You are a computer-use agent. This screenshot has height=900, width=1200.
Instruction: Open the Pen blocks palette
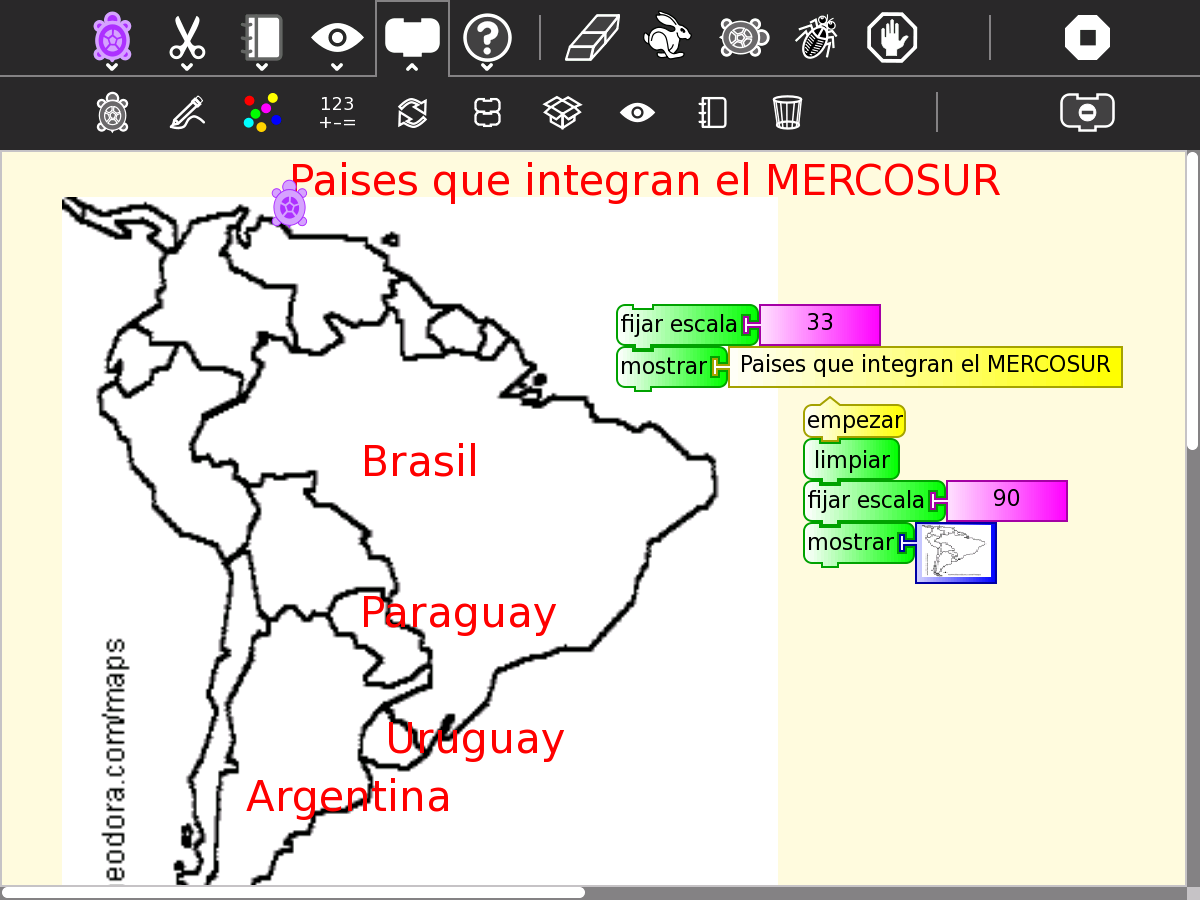186,112
